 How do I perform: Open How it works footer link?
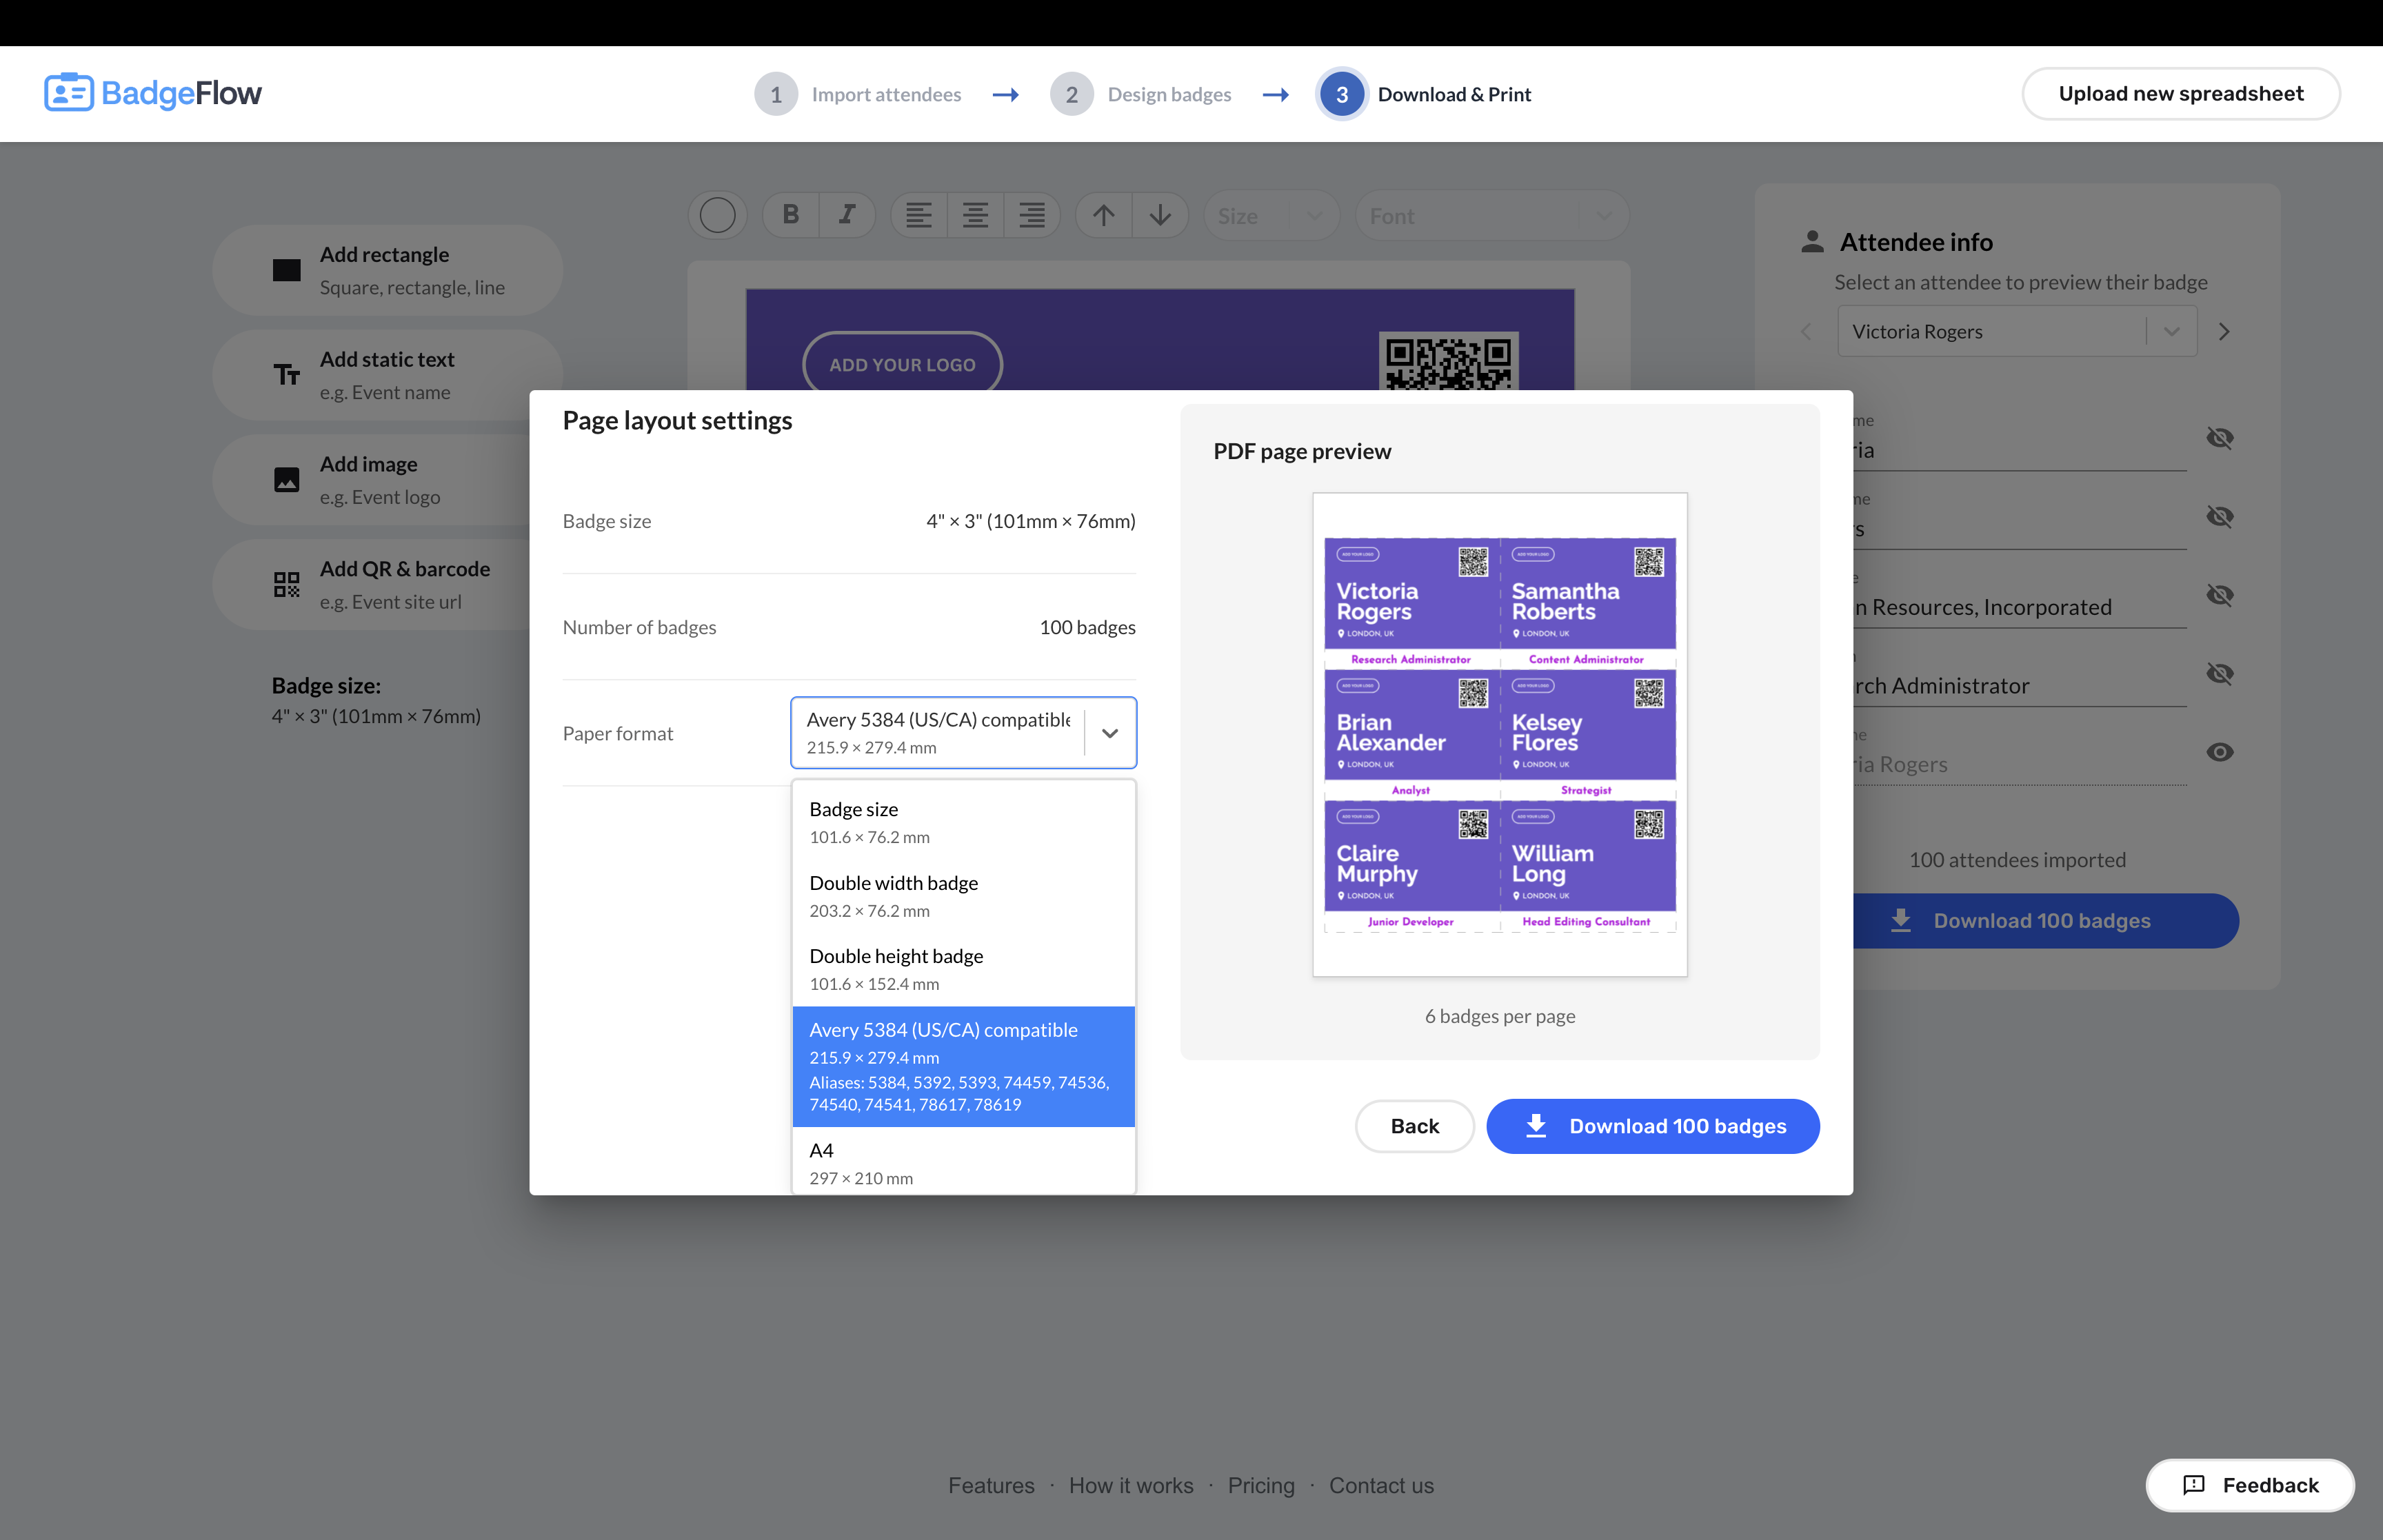click(x=1131, y=1485)
